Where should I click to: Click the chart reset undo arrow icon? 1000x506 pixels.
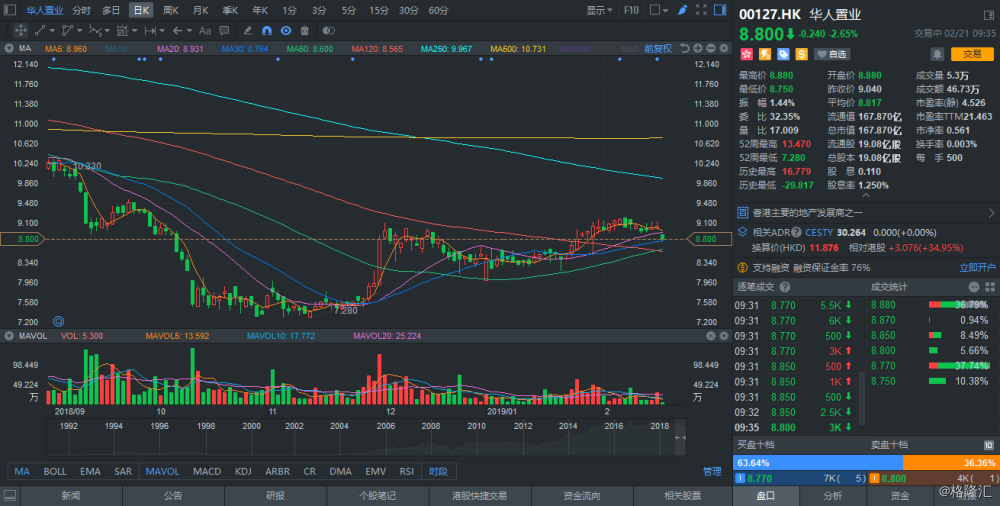pyautogui.click(x=685, y=48)
